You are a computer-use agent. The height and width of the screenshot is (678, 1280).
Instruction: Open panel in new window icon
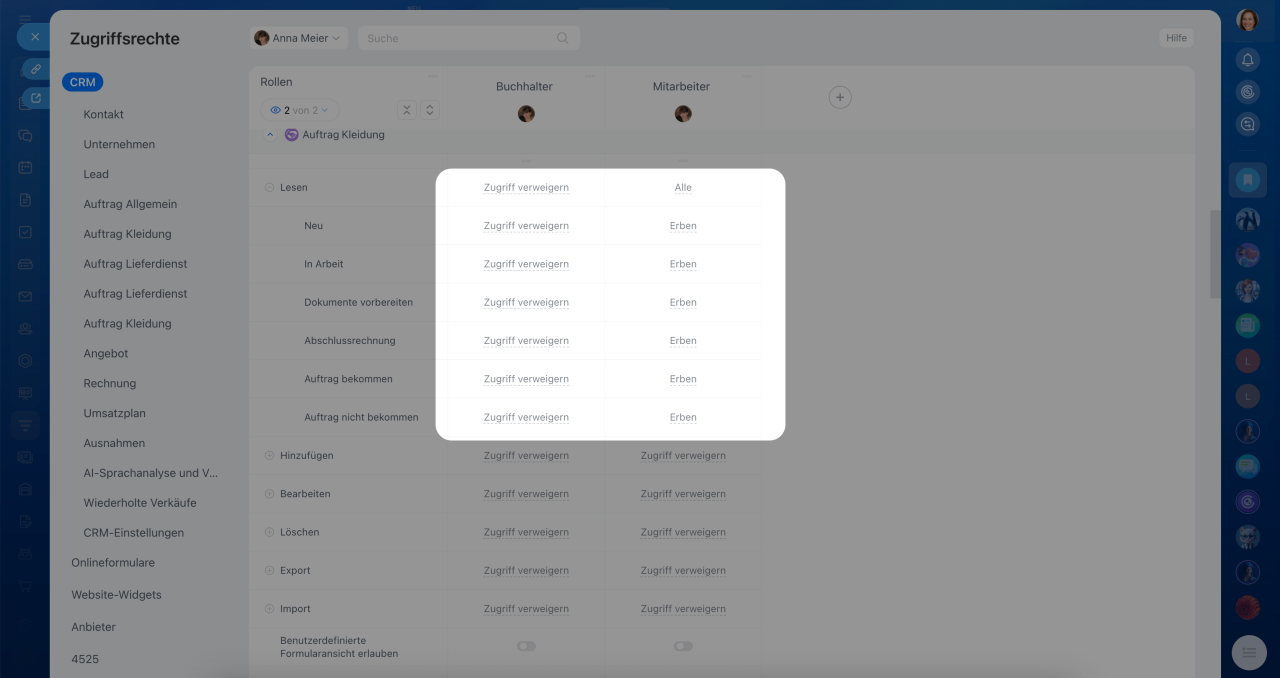[x=35, y=98]
